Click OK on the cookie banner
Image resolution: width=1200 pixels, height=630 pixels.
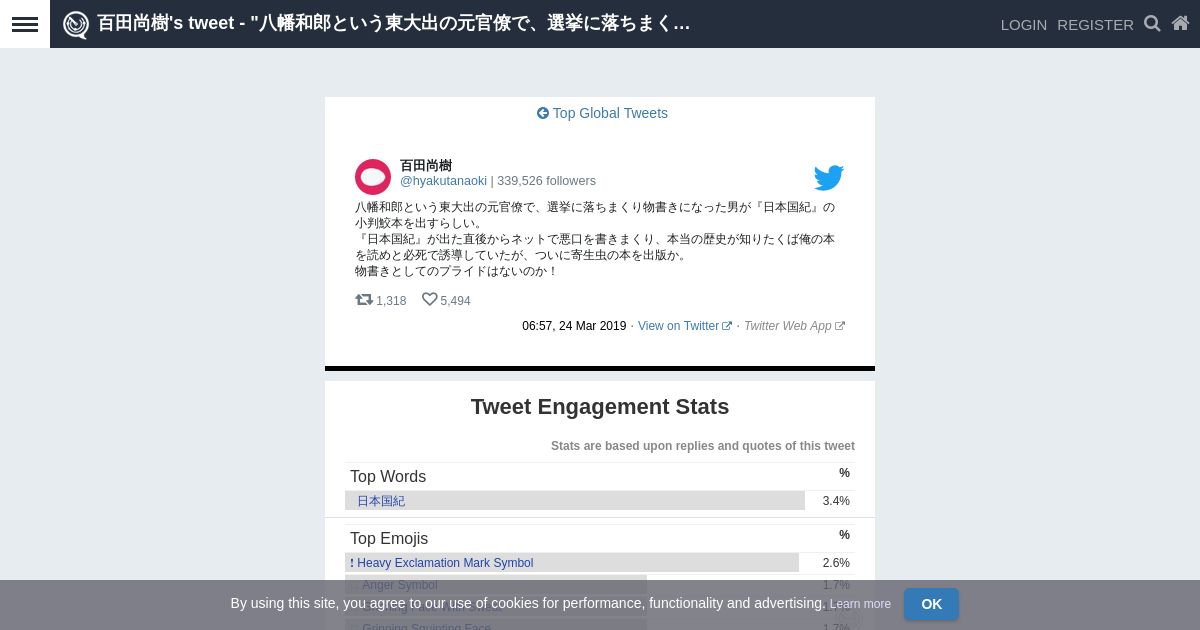click(x=931, y=604)
